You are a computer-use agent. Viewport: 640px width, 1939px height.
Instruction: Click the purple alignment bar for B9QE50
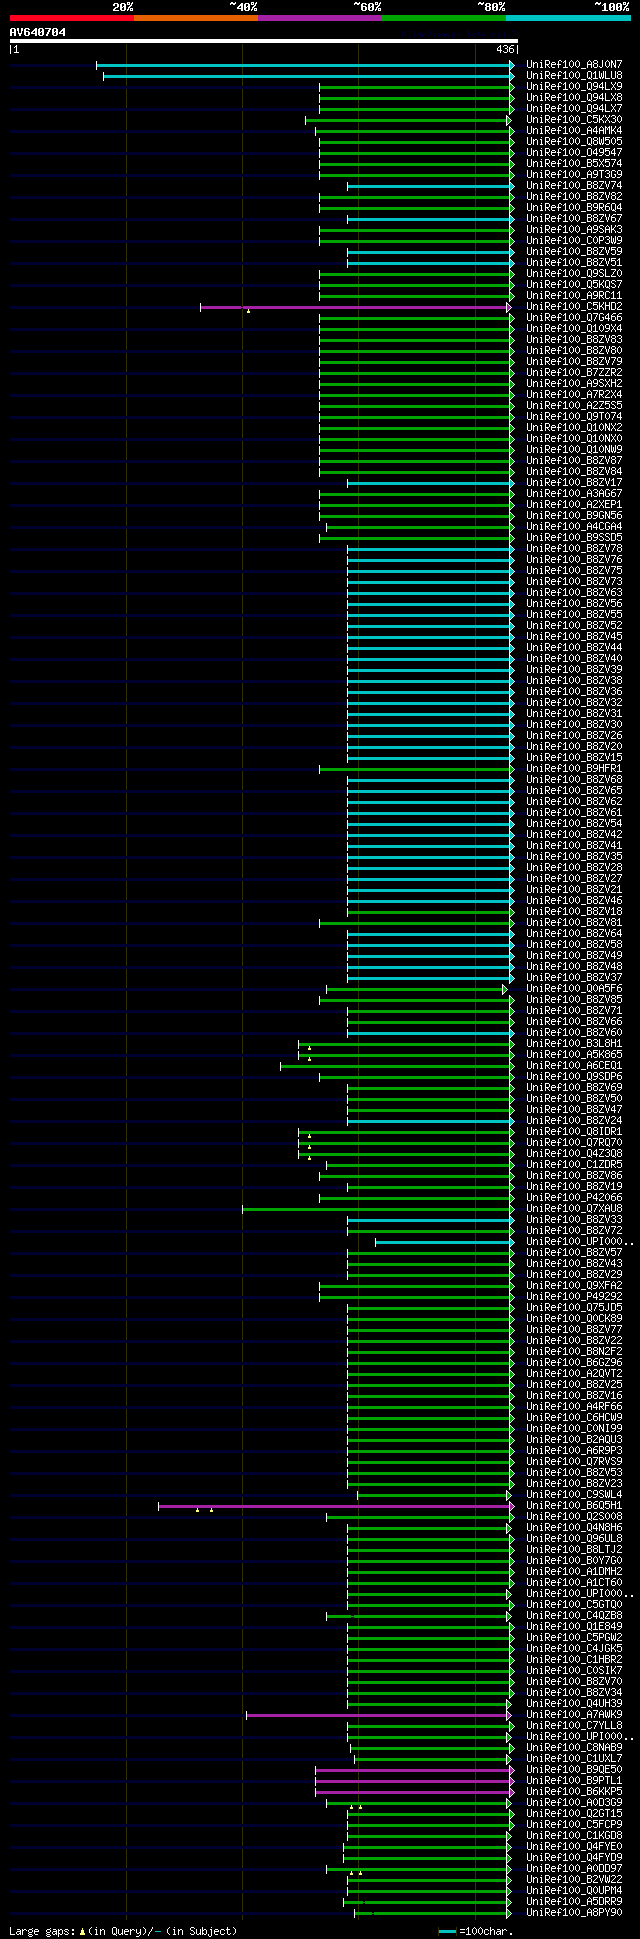(x=414, y=1770)
